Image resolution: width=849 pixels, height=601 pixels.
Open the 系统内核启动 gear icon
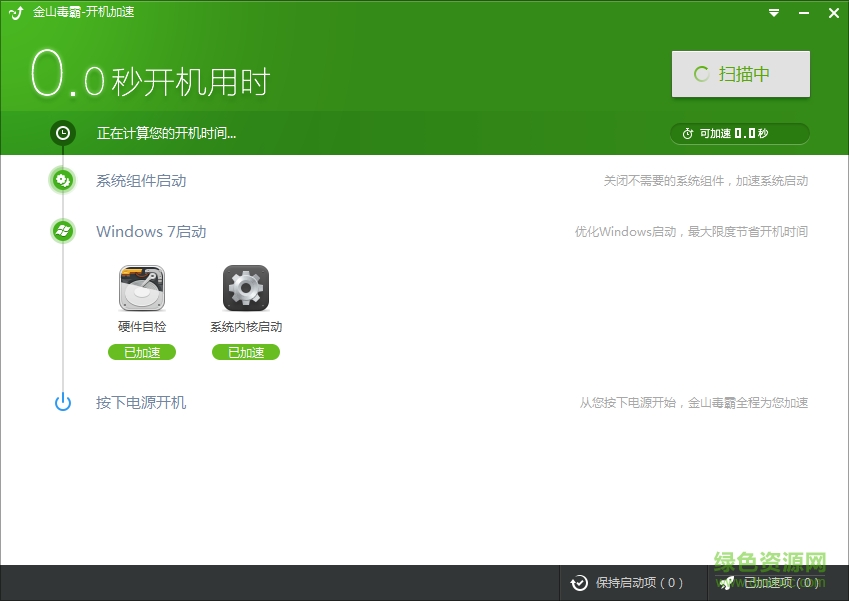tap(246, 288)
